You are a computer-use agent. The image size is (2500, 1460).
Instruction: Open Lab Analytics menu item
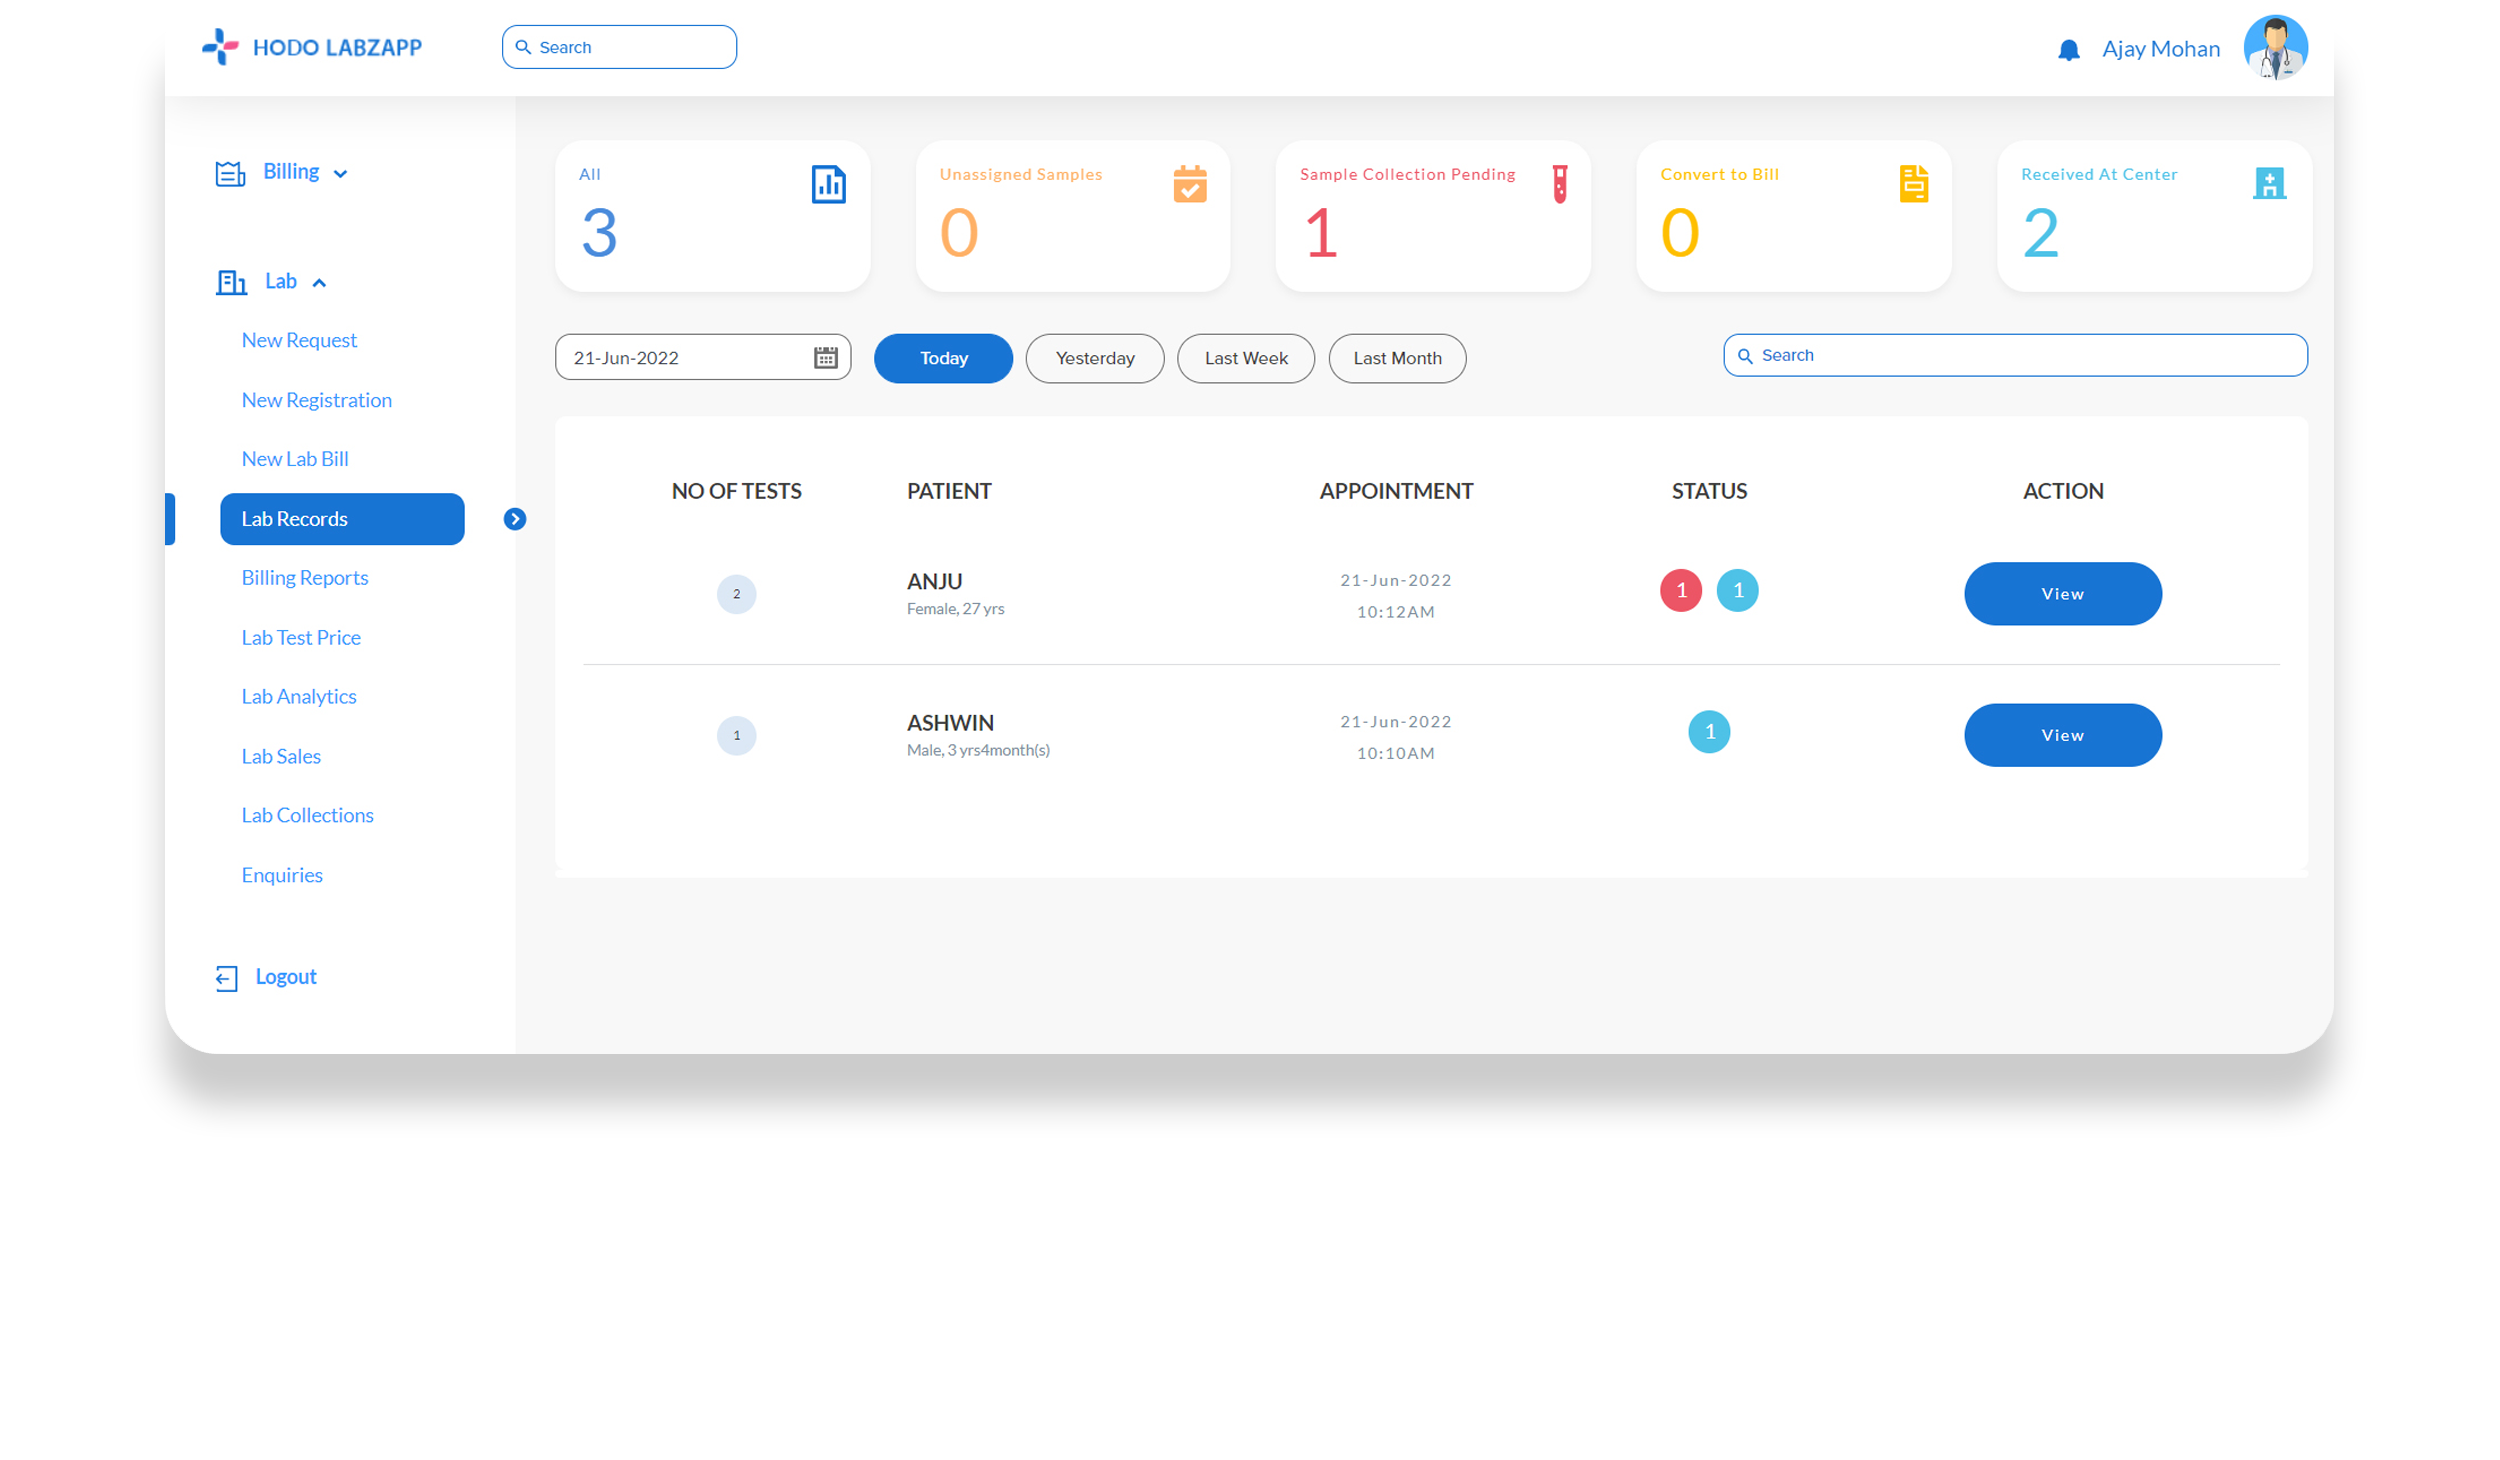click(x=298, y=696)
